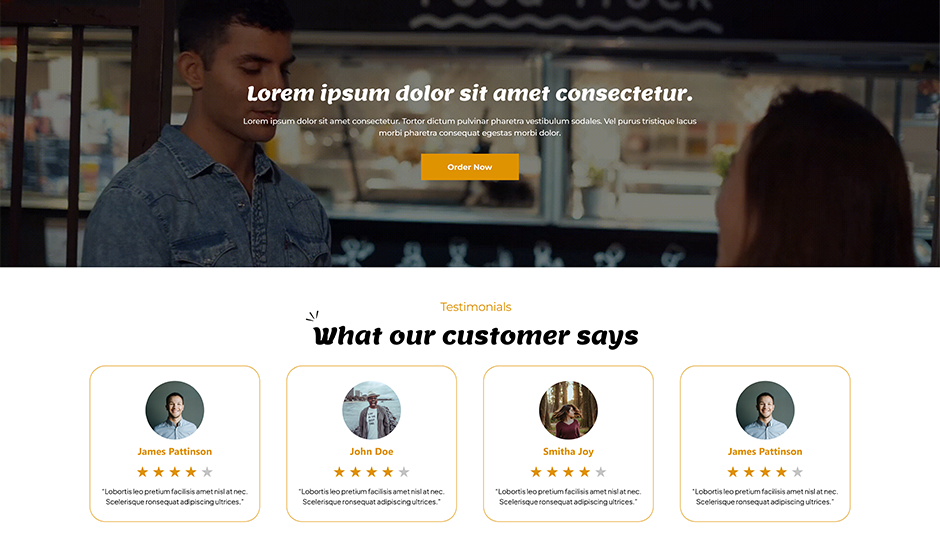Click grey fifth star under John Doe
Viewport: 940px width, 534px height.
(x=404, y=472)
